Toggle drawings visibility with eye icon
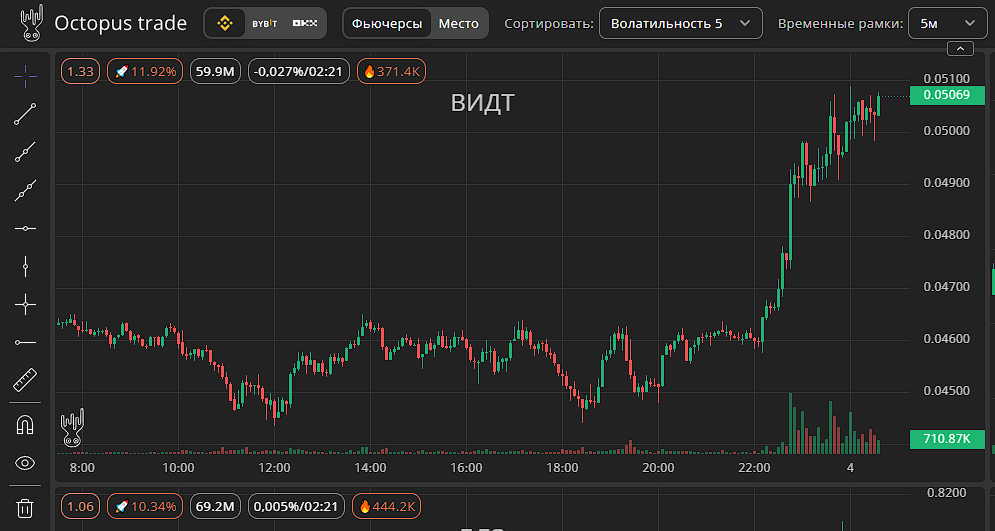The image size is (995, 531). (x=25, y=463)
